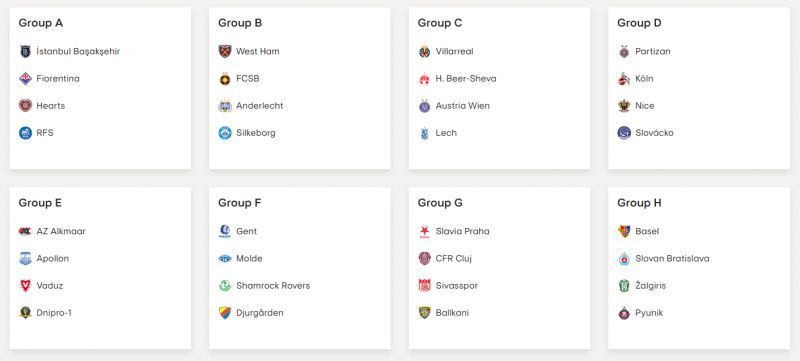800x361 pixels.
Task: Open the Slovan Bratislava team link
Action: (672, 259)
